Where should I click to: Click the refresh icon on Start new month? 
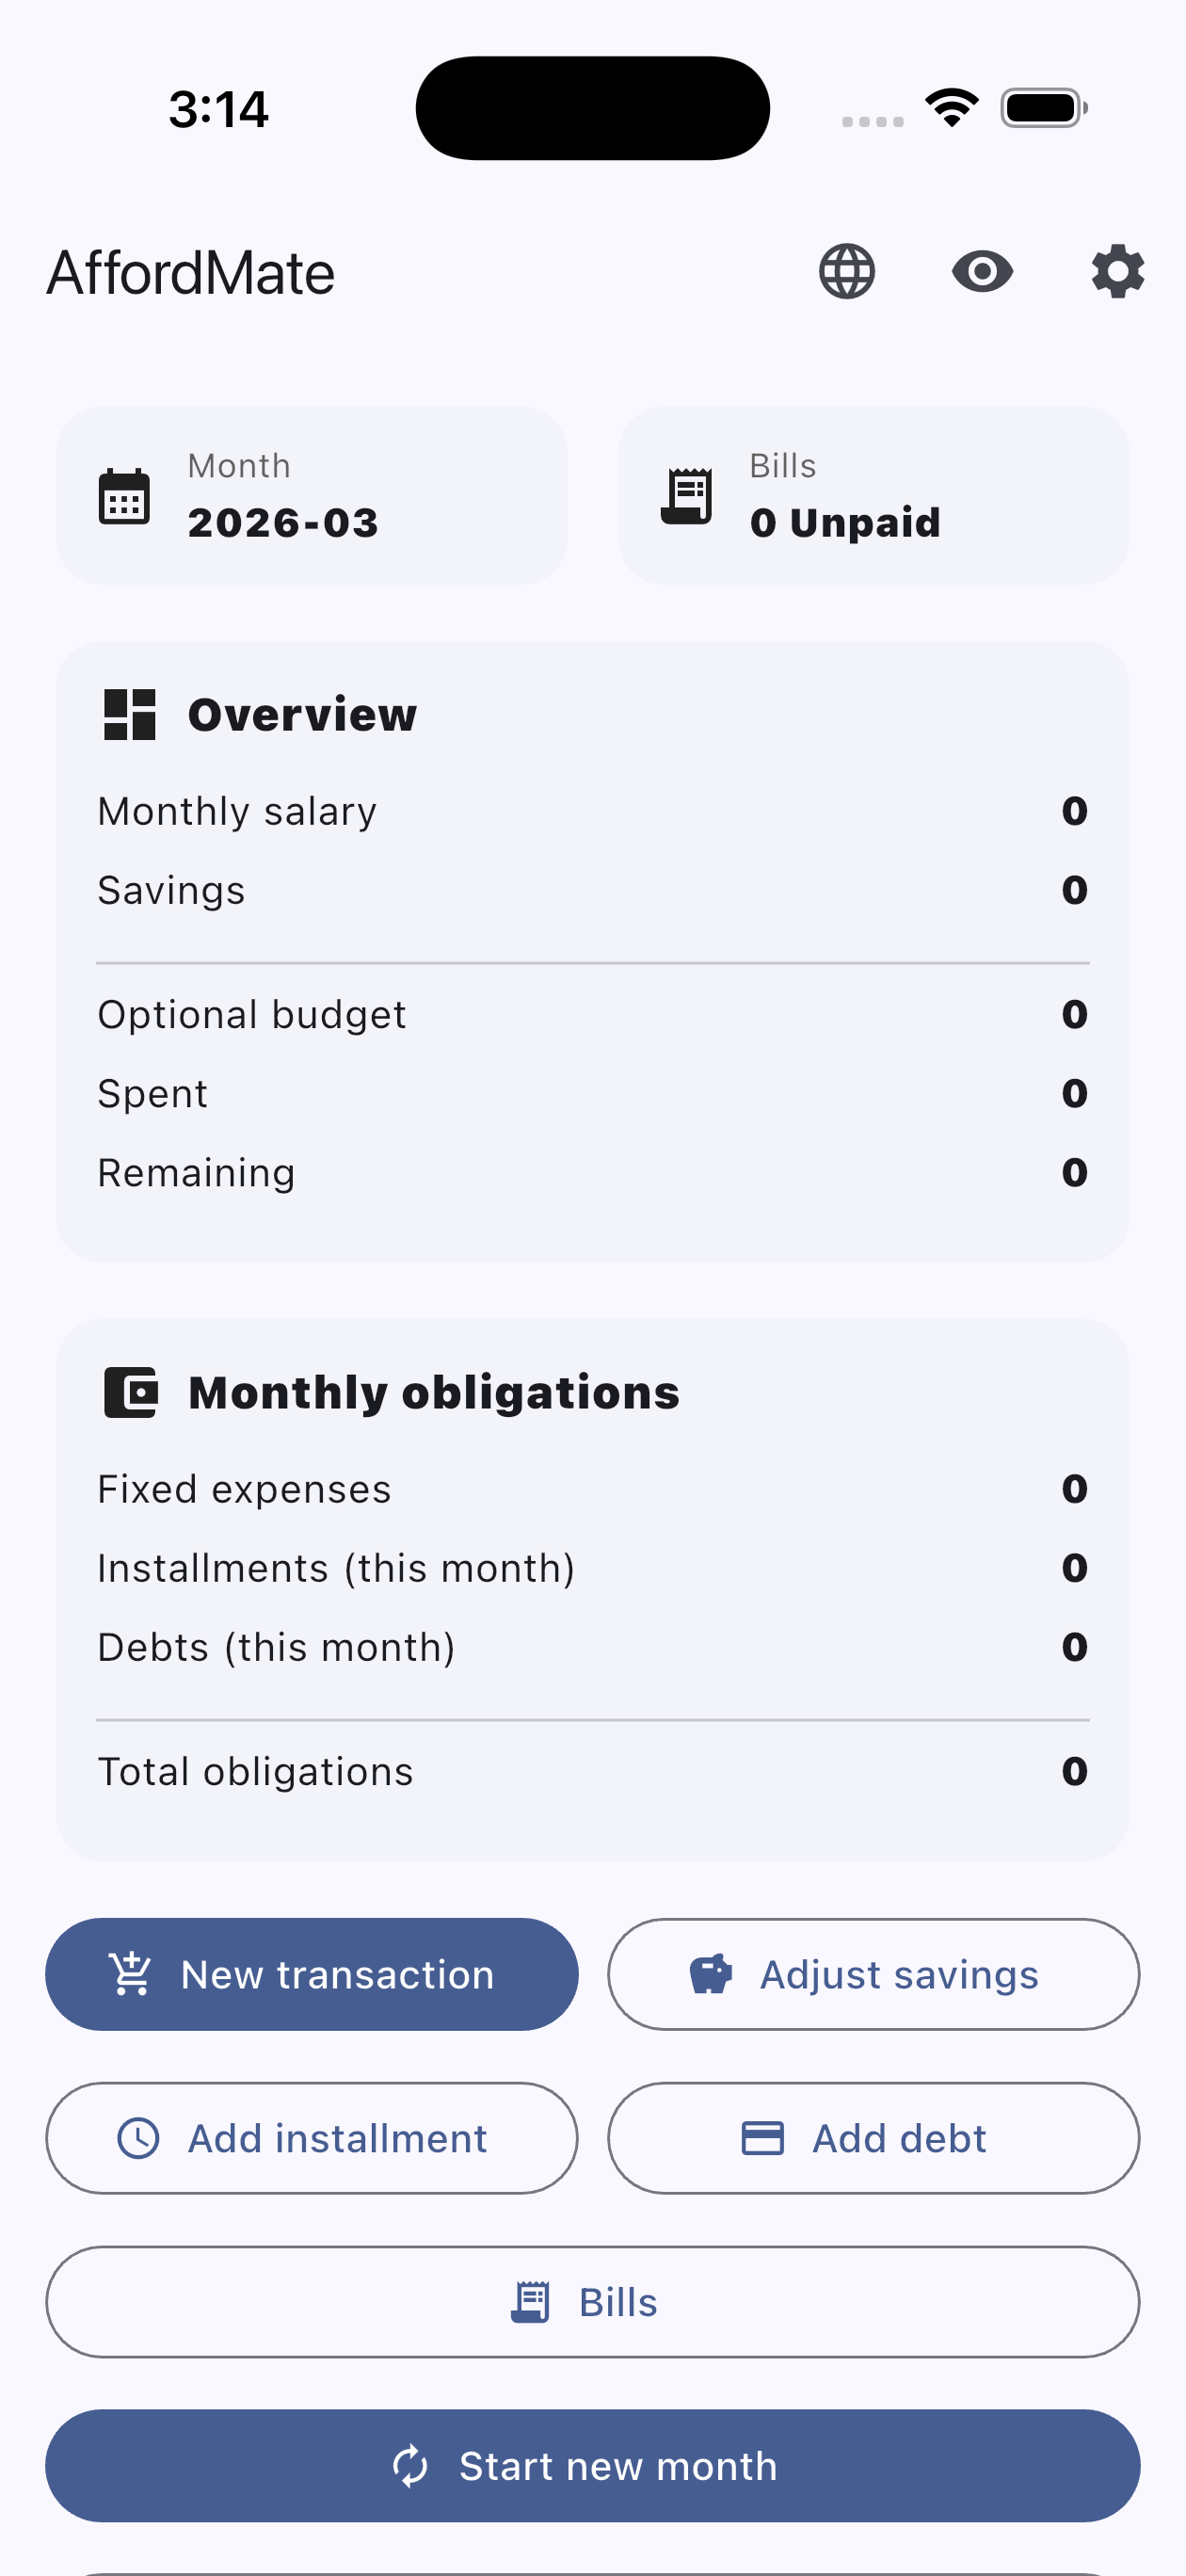tap(410, 2466)
